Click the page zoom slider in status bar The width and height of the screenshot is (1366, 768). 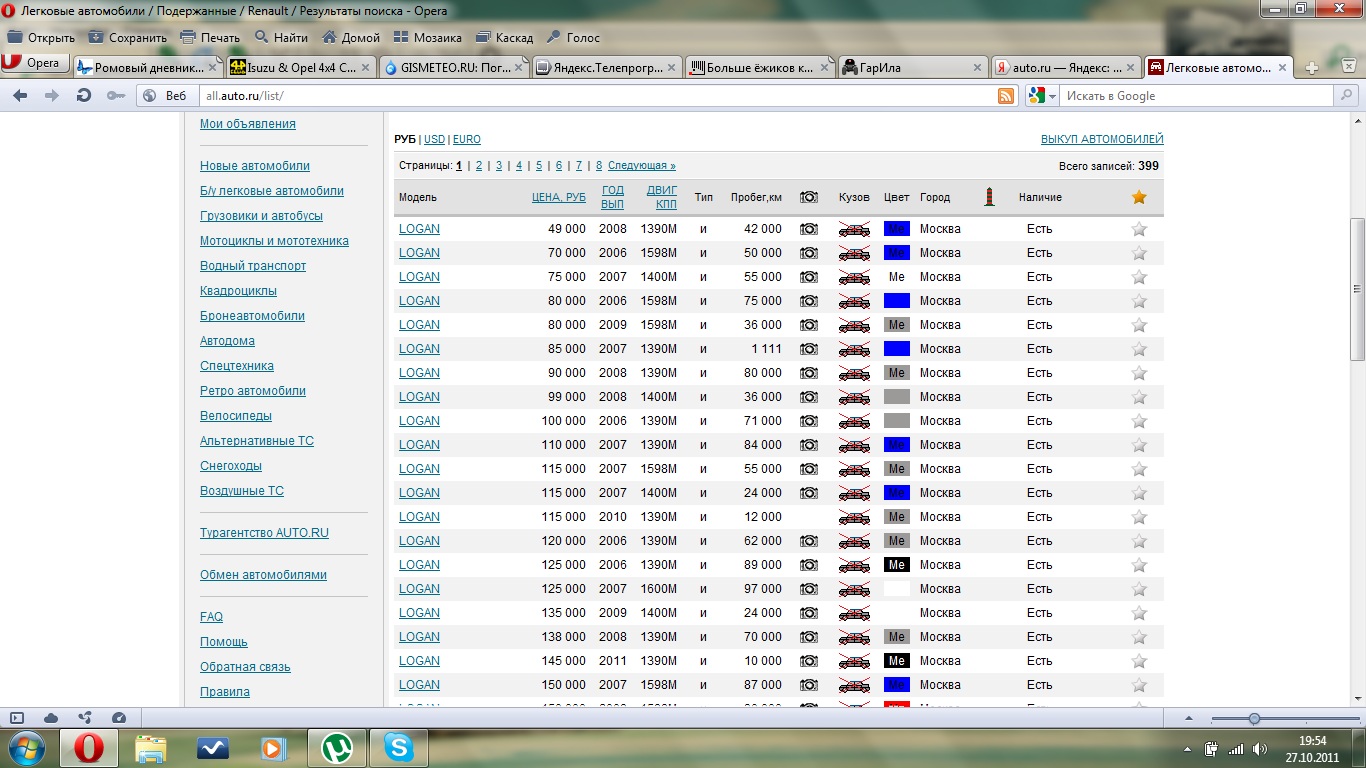coord(1254,719)
